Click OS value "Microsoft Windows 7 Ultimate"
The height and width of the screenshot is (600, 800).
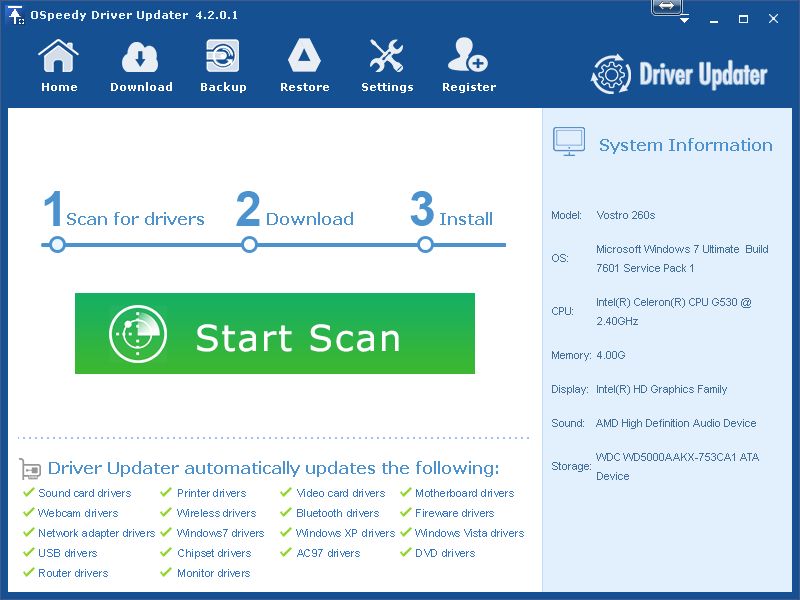667,249
